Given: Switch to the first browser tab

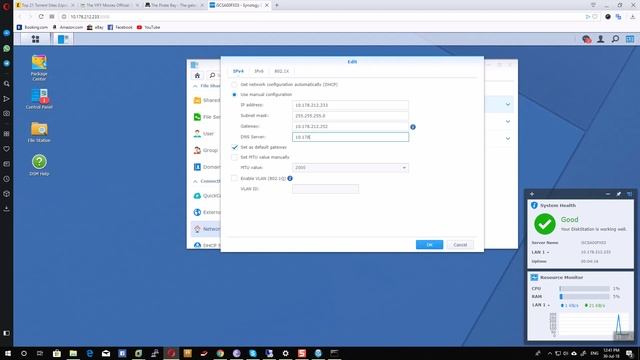Looking at the screenshot, I should [x=45, y=5].
